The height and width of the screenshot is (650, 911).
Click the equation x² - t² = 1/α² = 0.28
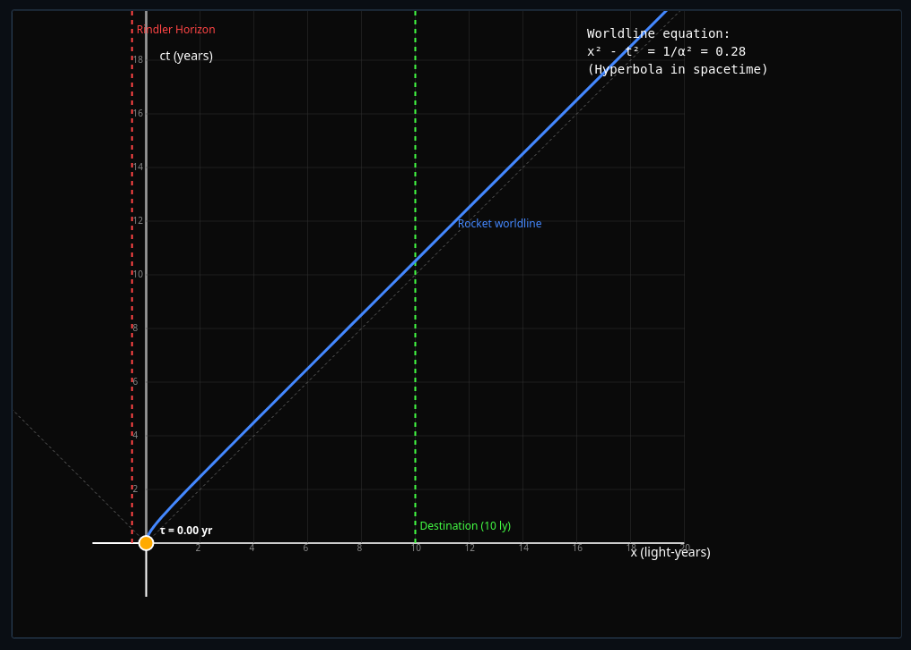(667, 51)
